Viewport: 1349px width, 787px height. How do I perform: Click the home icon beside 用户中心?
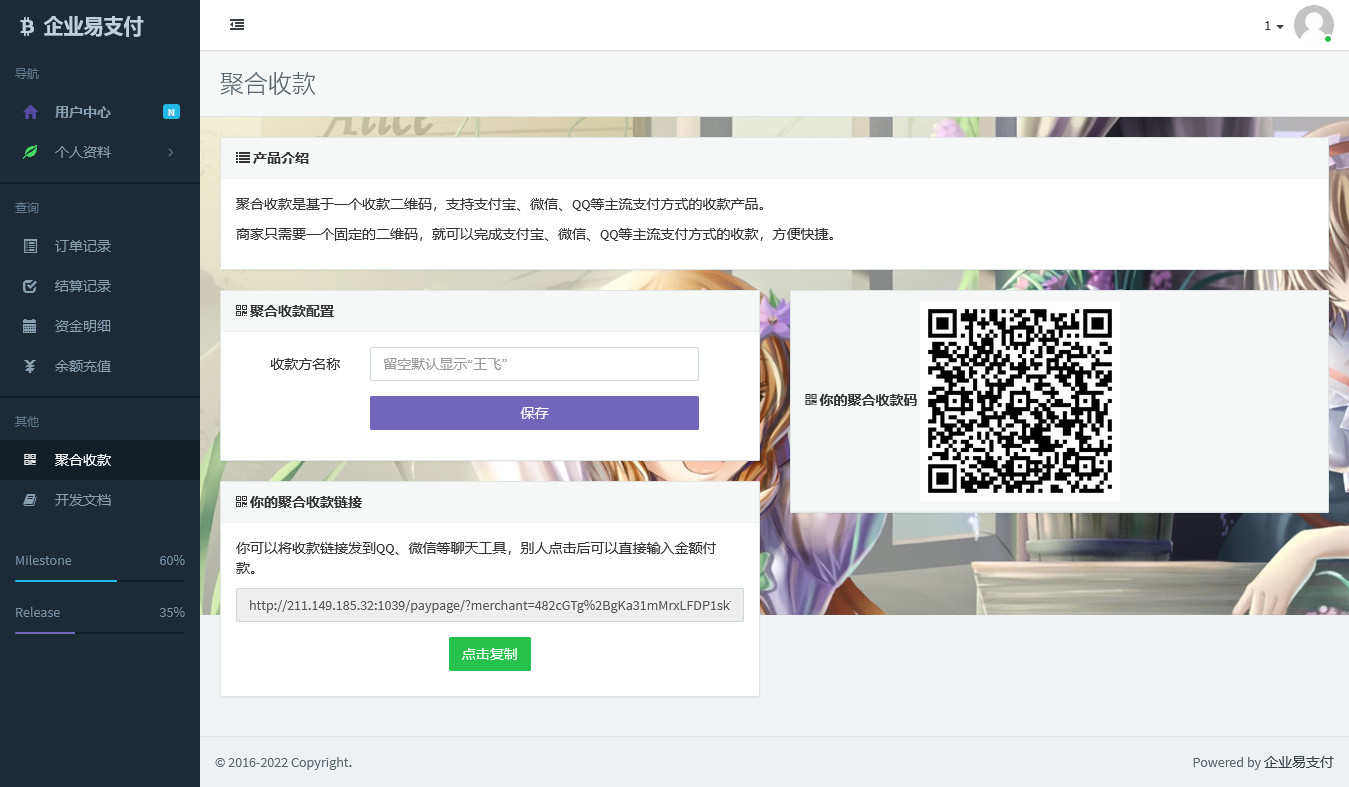point(30,112)
